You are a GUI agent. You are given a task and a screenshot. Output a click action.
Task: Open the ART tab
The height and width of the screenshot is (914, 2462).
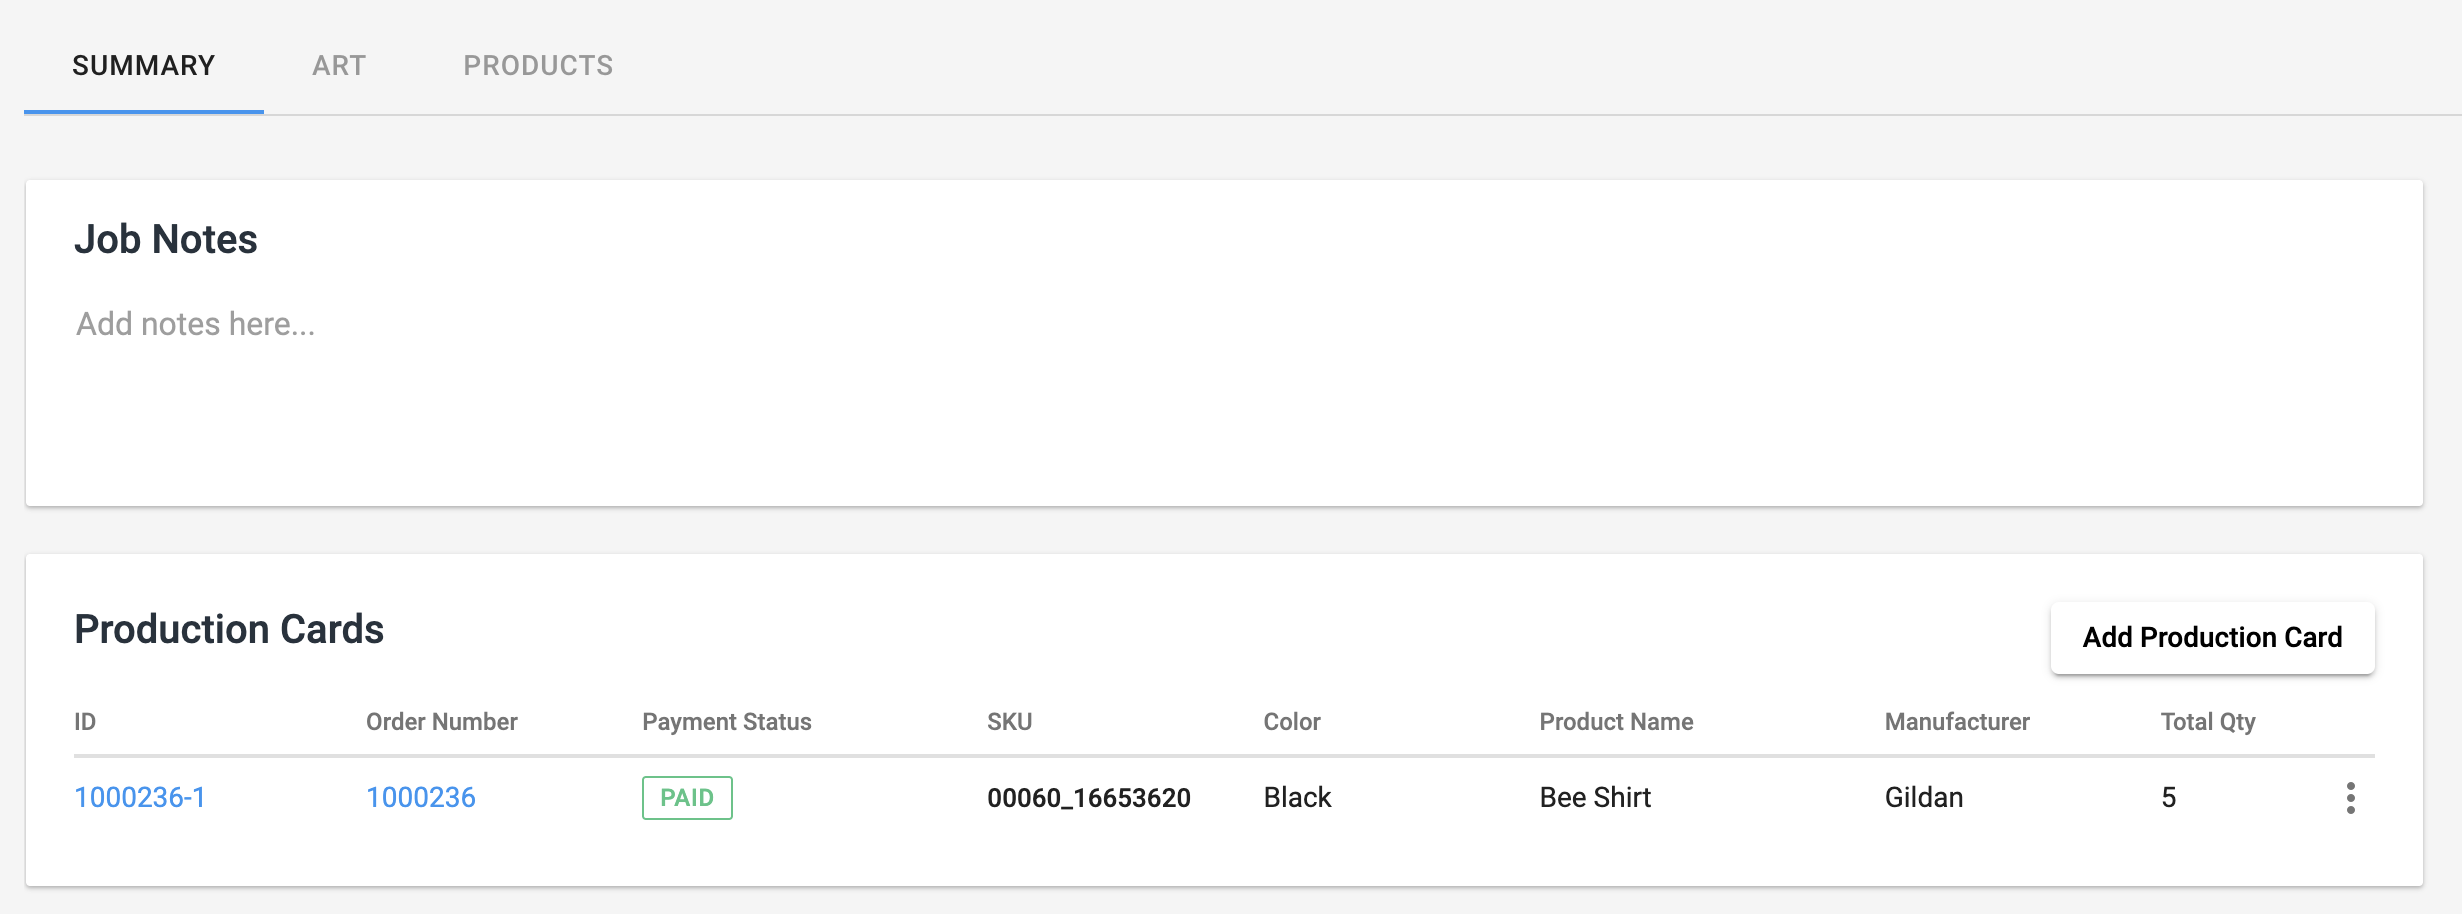[339, 66]
